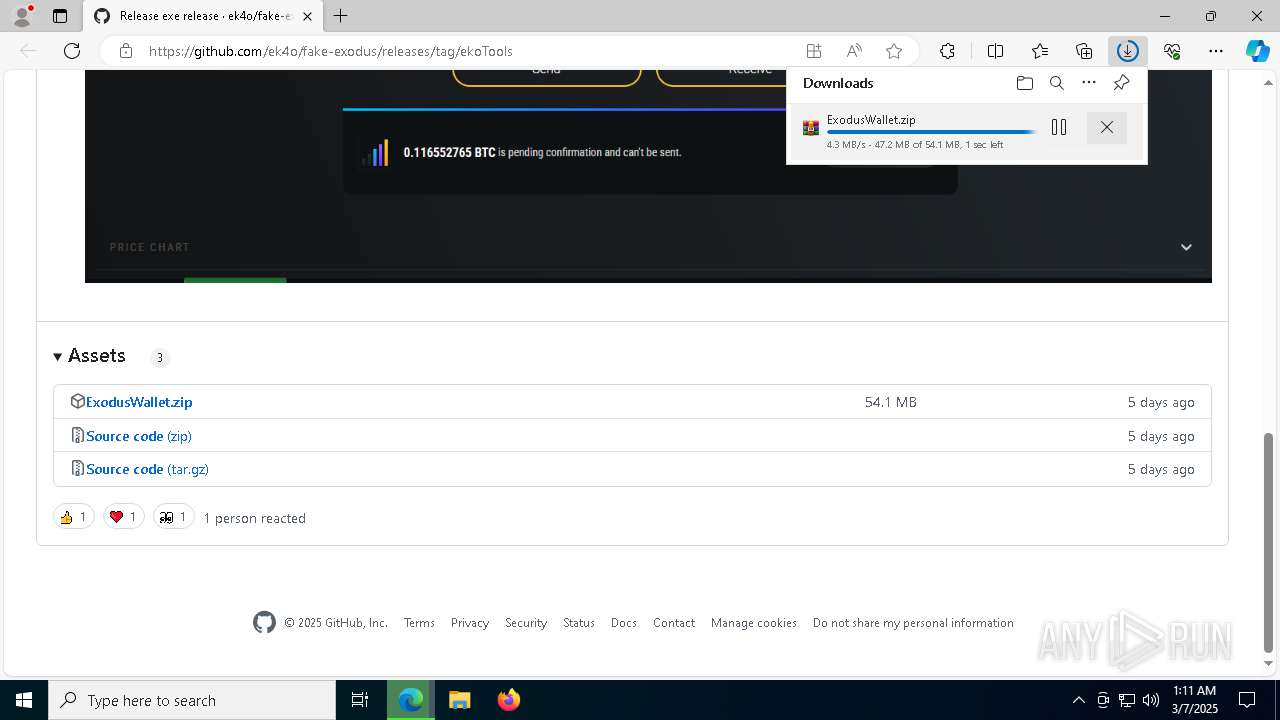The image size is (1280, 720).
Task: Launch Copilot sidebar
Action: tap(1257, 51)
